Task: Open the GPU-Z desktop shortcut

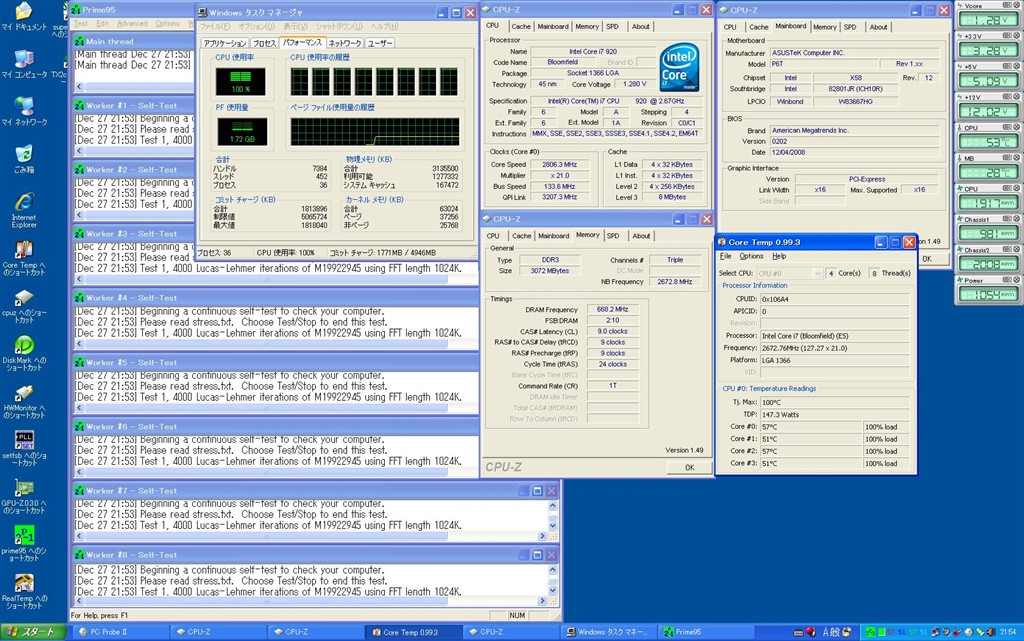Action: [x=24, y=488]
